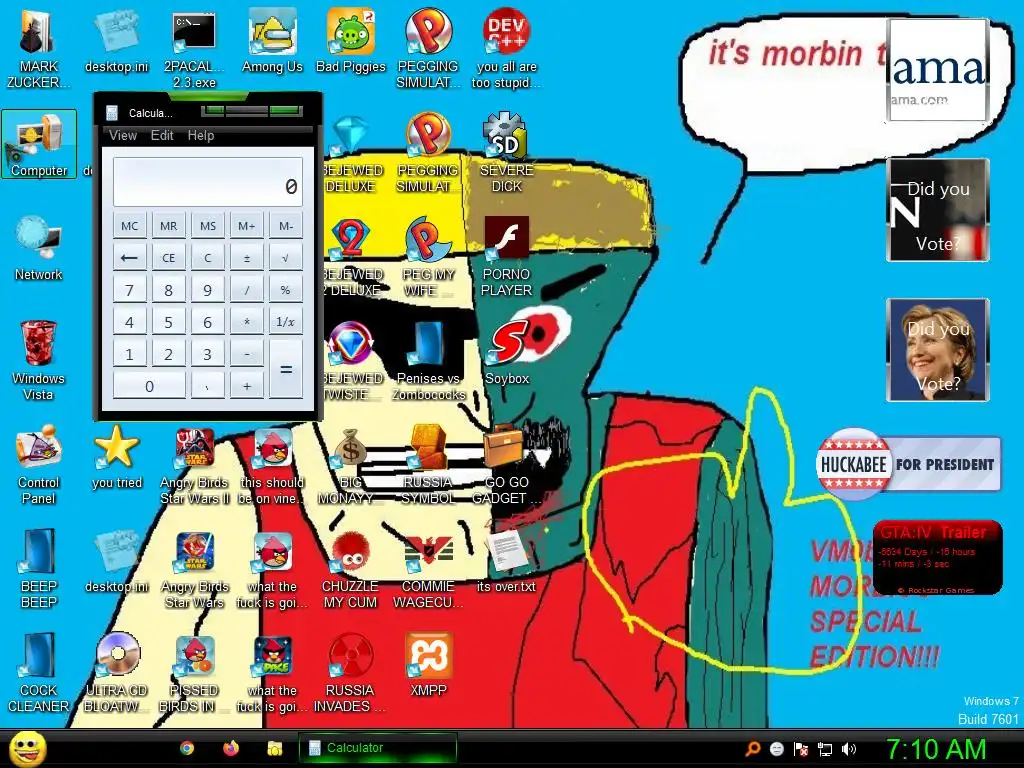This screenshot has height=768, width=1024.
Task: Open the Windows Vista recycle bin icon
Action: tap(38, 359)
